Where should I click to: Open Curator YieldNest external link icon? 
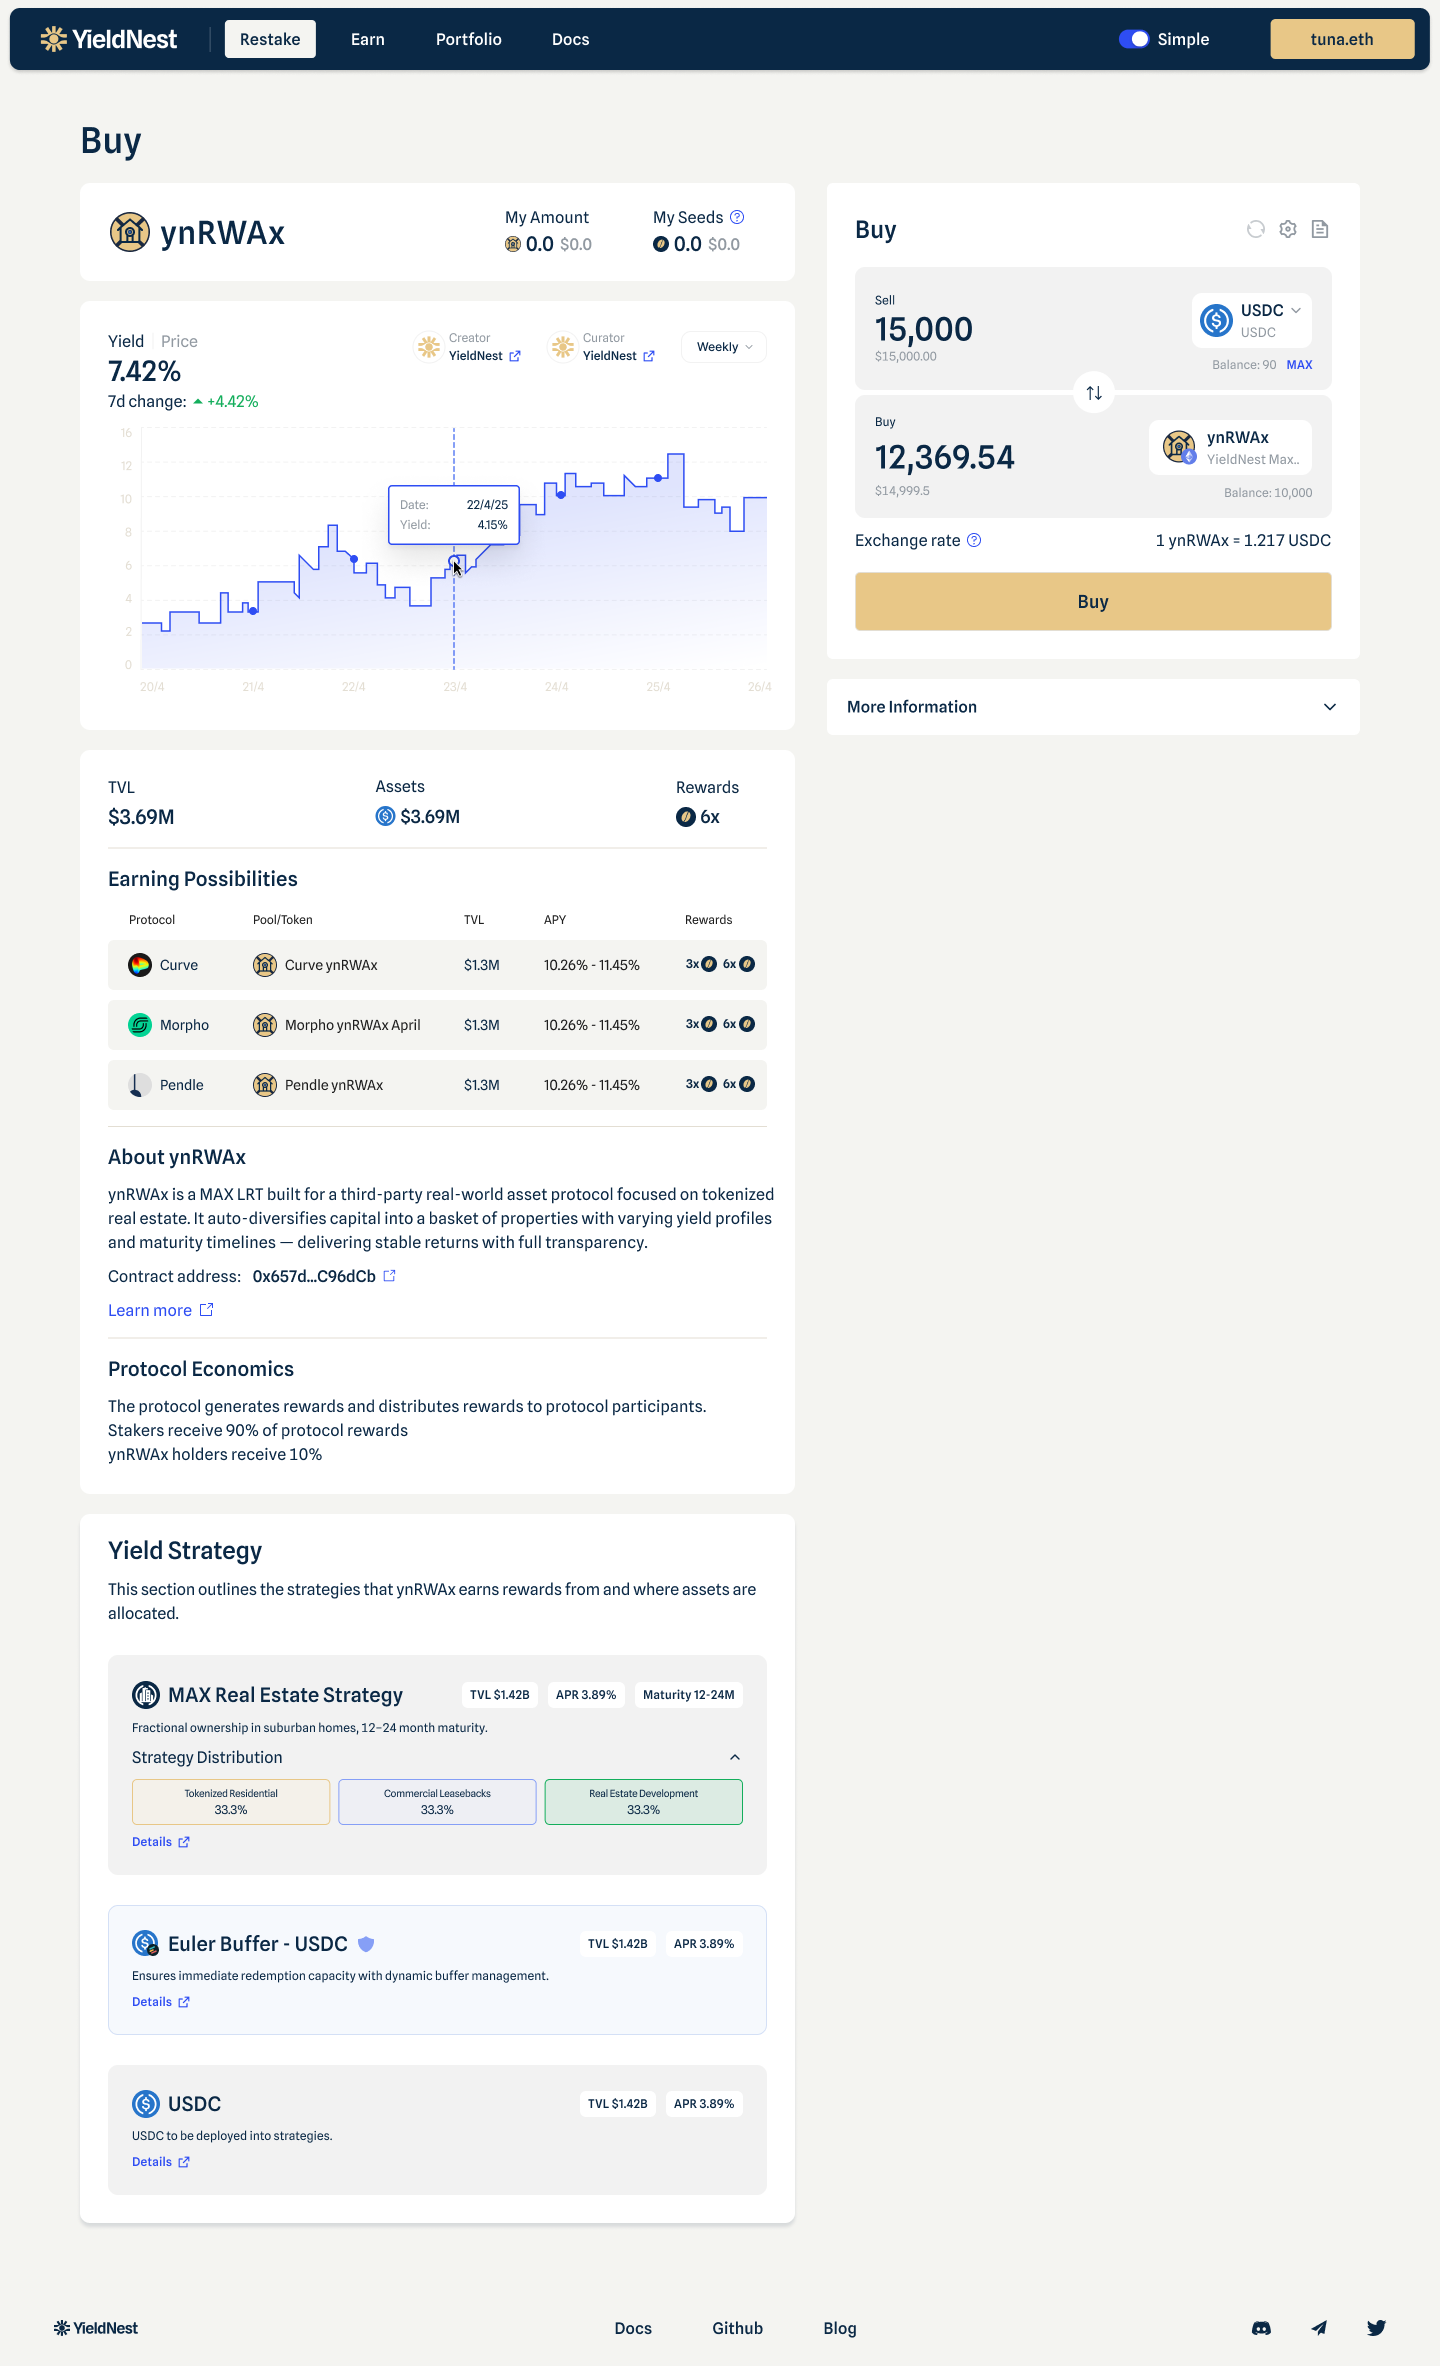tap(649, 356)
